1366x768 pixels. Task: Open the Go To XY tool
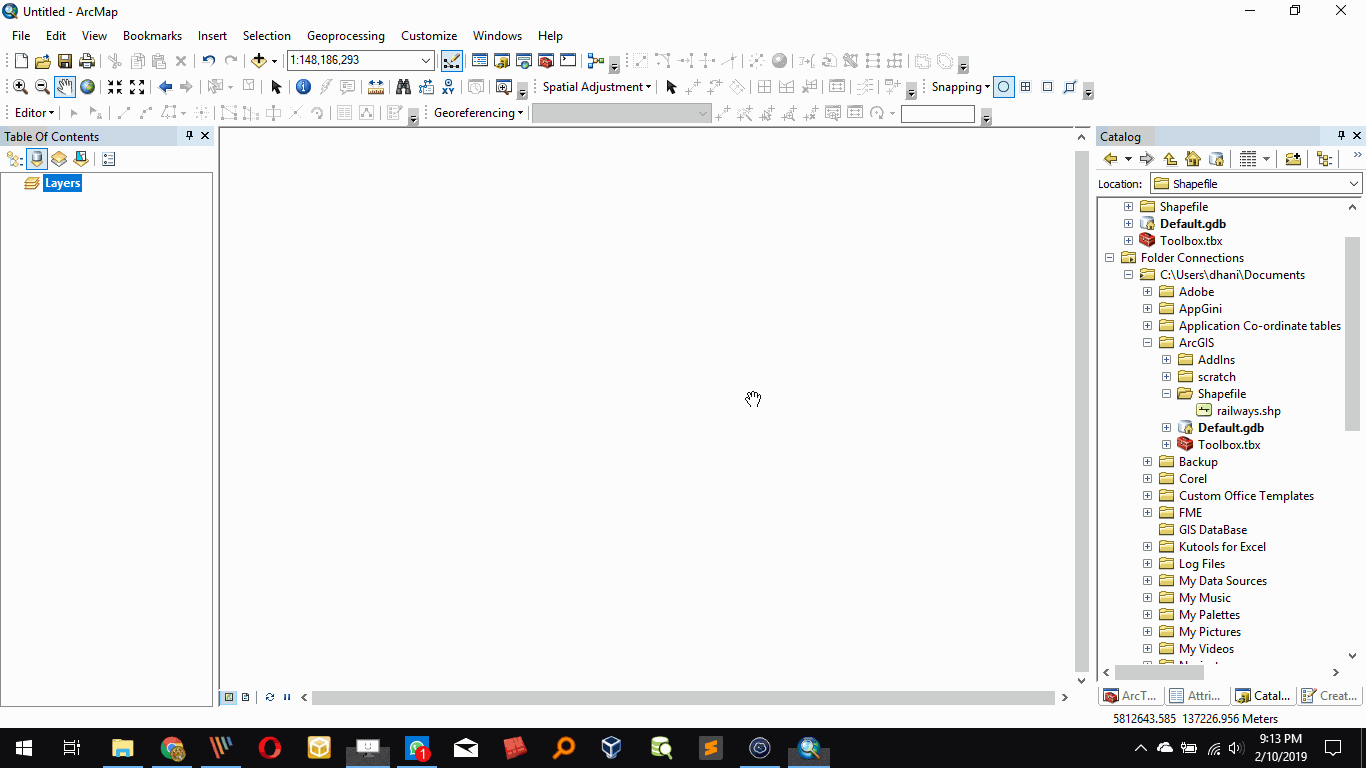tap(449, 87)
